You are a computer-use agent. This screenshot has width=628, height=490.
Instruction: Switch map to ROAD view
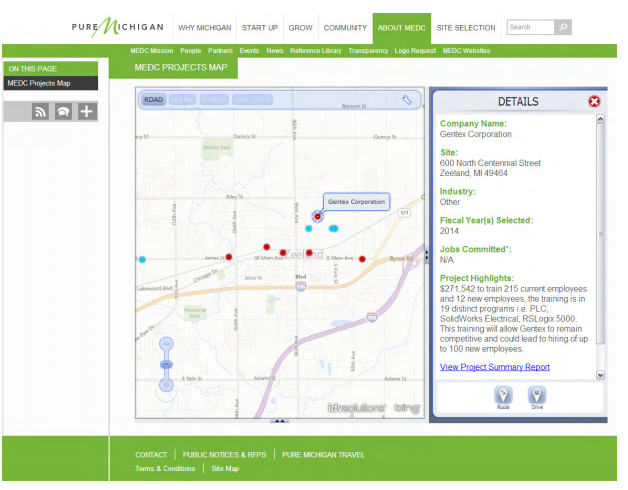[153, 100]
